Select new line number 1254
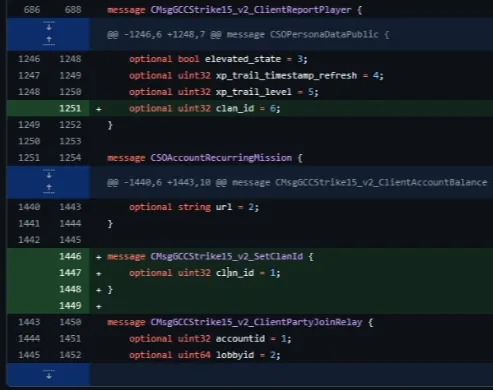493x390 pixels. click(70, 158)
